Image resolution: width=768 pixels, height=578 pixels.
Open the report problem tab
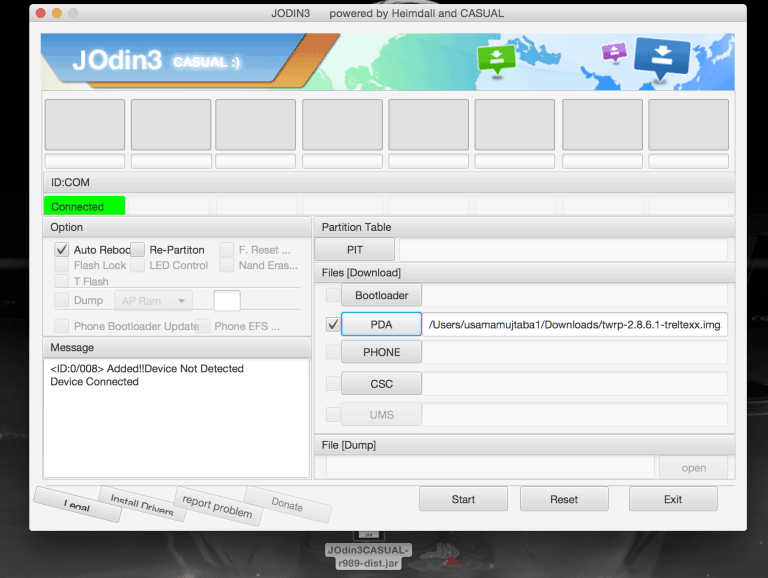217,506
